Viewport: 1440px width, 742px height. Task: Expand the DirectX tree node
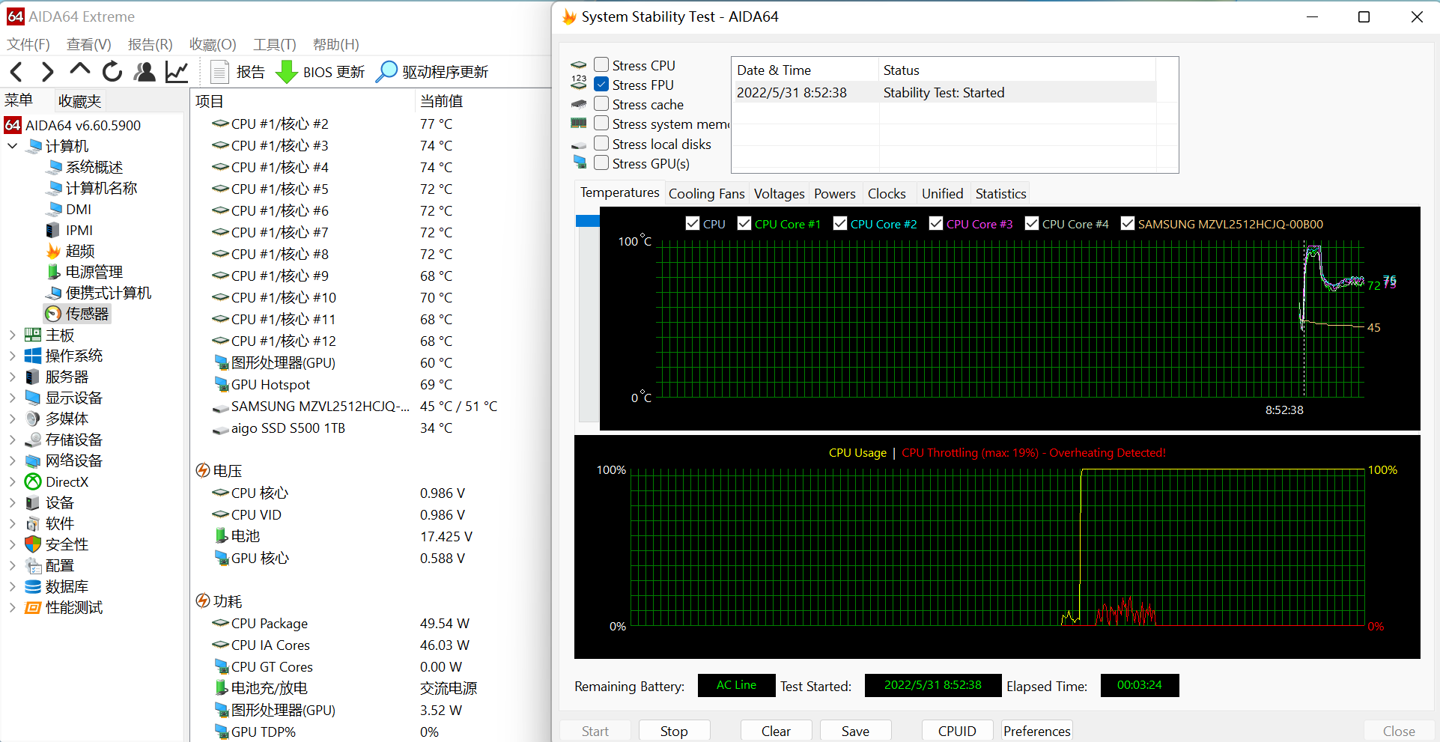(12, 482)
